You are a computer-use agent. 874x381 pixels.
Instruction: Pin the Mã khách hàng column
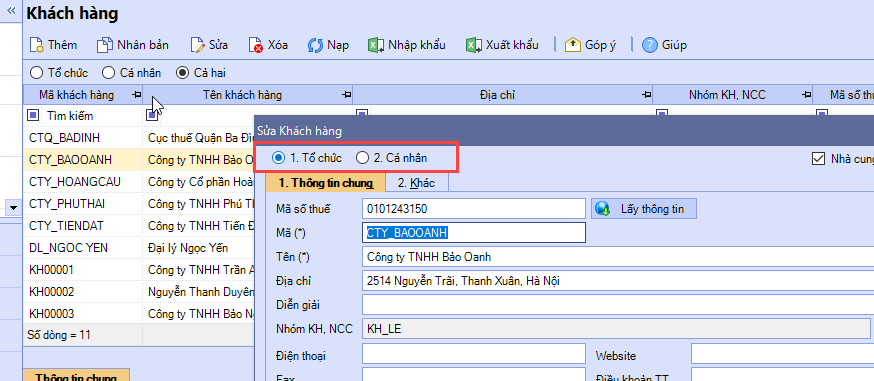pos(137,95)
